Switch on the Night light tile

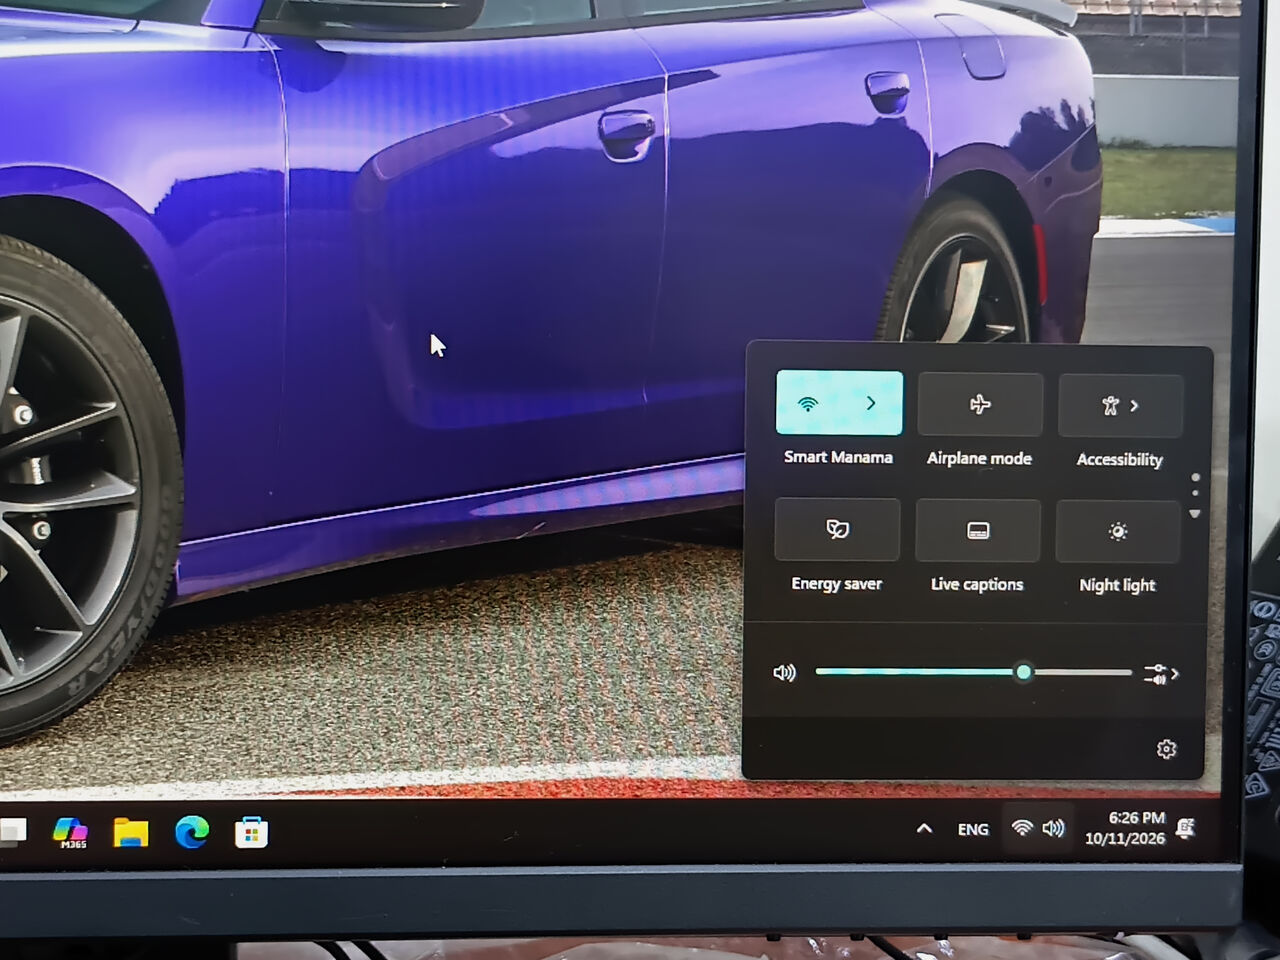click(x=1118, y=531)
